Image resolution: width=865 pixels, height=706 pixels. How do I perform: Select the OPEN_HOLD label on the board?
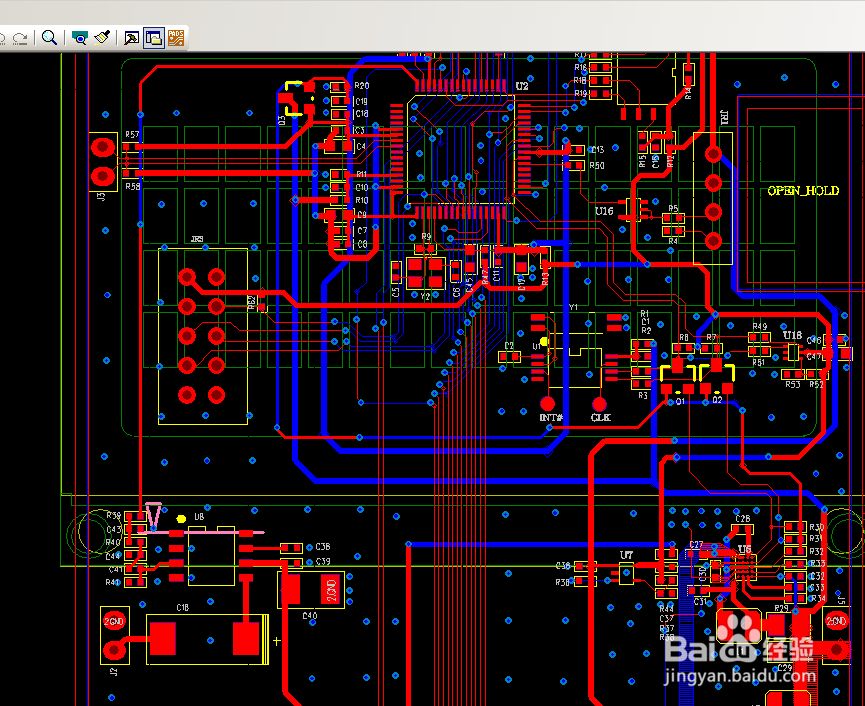[803, 191]
